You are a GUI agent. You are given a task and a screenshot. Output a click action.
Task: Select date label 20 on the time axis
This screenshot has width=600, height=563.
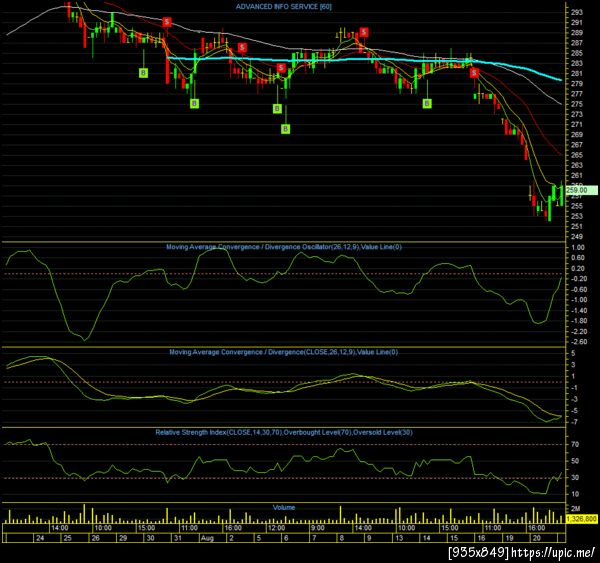click(536, 538)
